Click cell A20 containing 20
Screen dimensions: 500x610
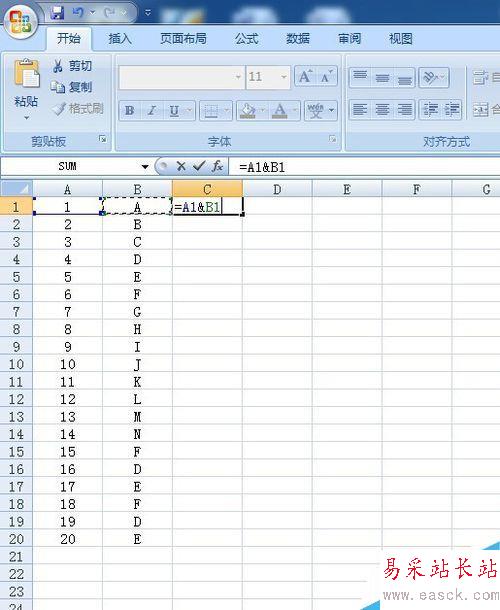point(67,539)
